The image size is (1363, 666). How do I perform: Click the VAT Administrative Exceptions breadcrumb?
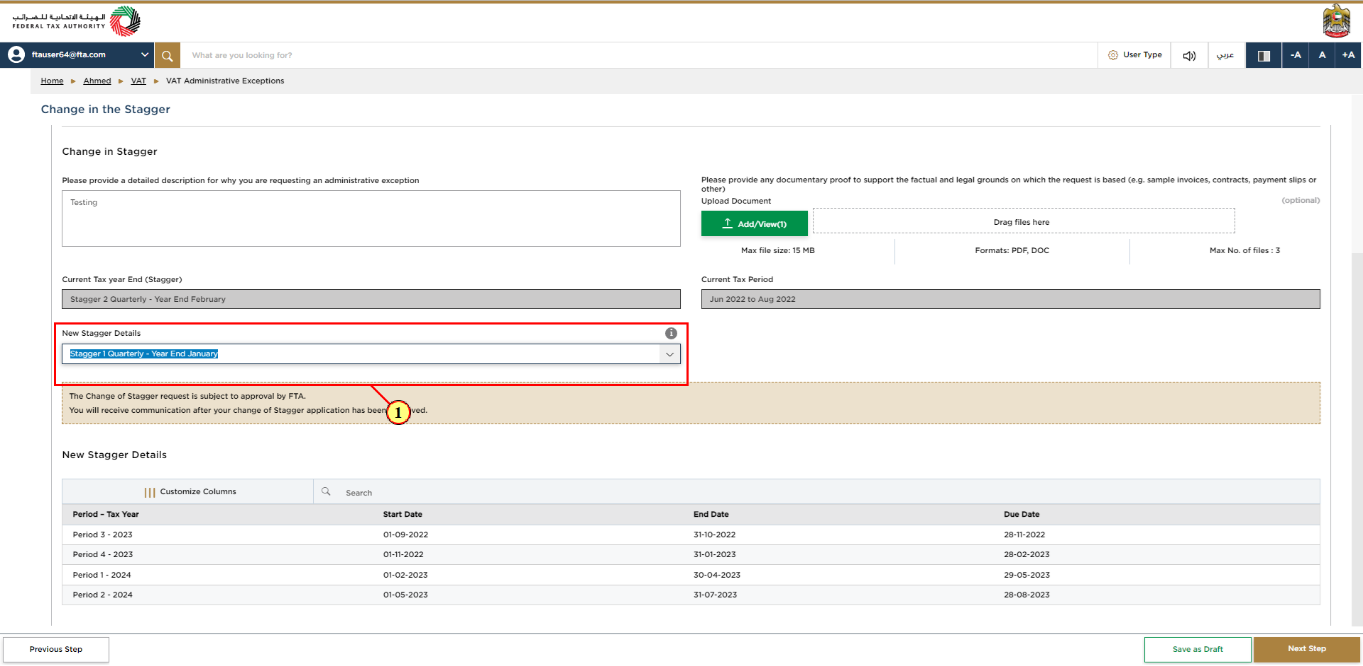point(225,81)
